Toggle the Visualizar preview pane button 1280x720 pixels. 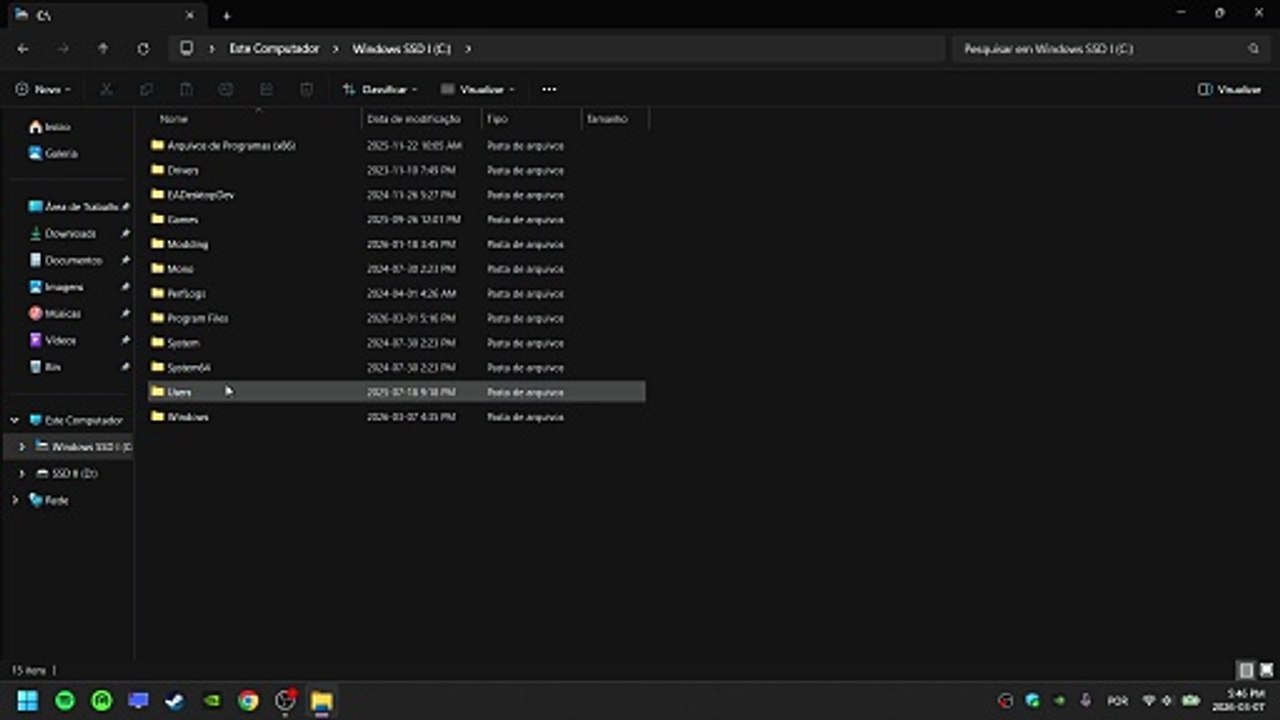[x=1229, y=89]
